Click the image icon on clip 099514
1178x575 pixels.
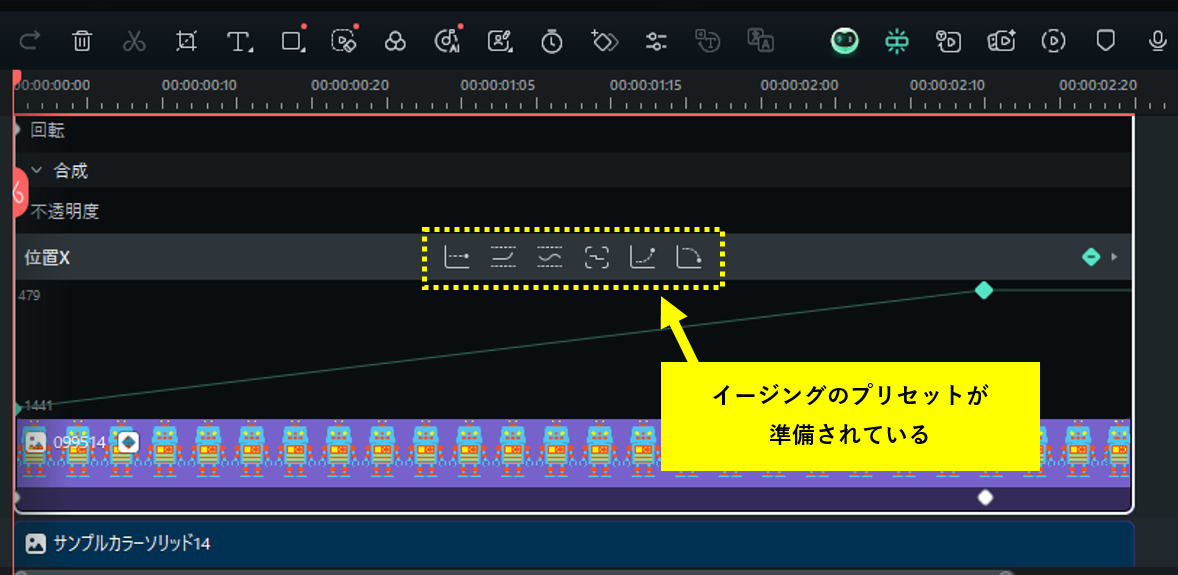(35, 442)
